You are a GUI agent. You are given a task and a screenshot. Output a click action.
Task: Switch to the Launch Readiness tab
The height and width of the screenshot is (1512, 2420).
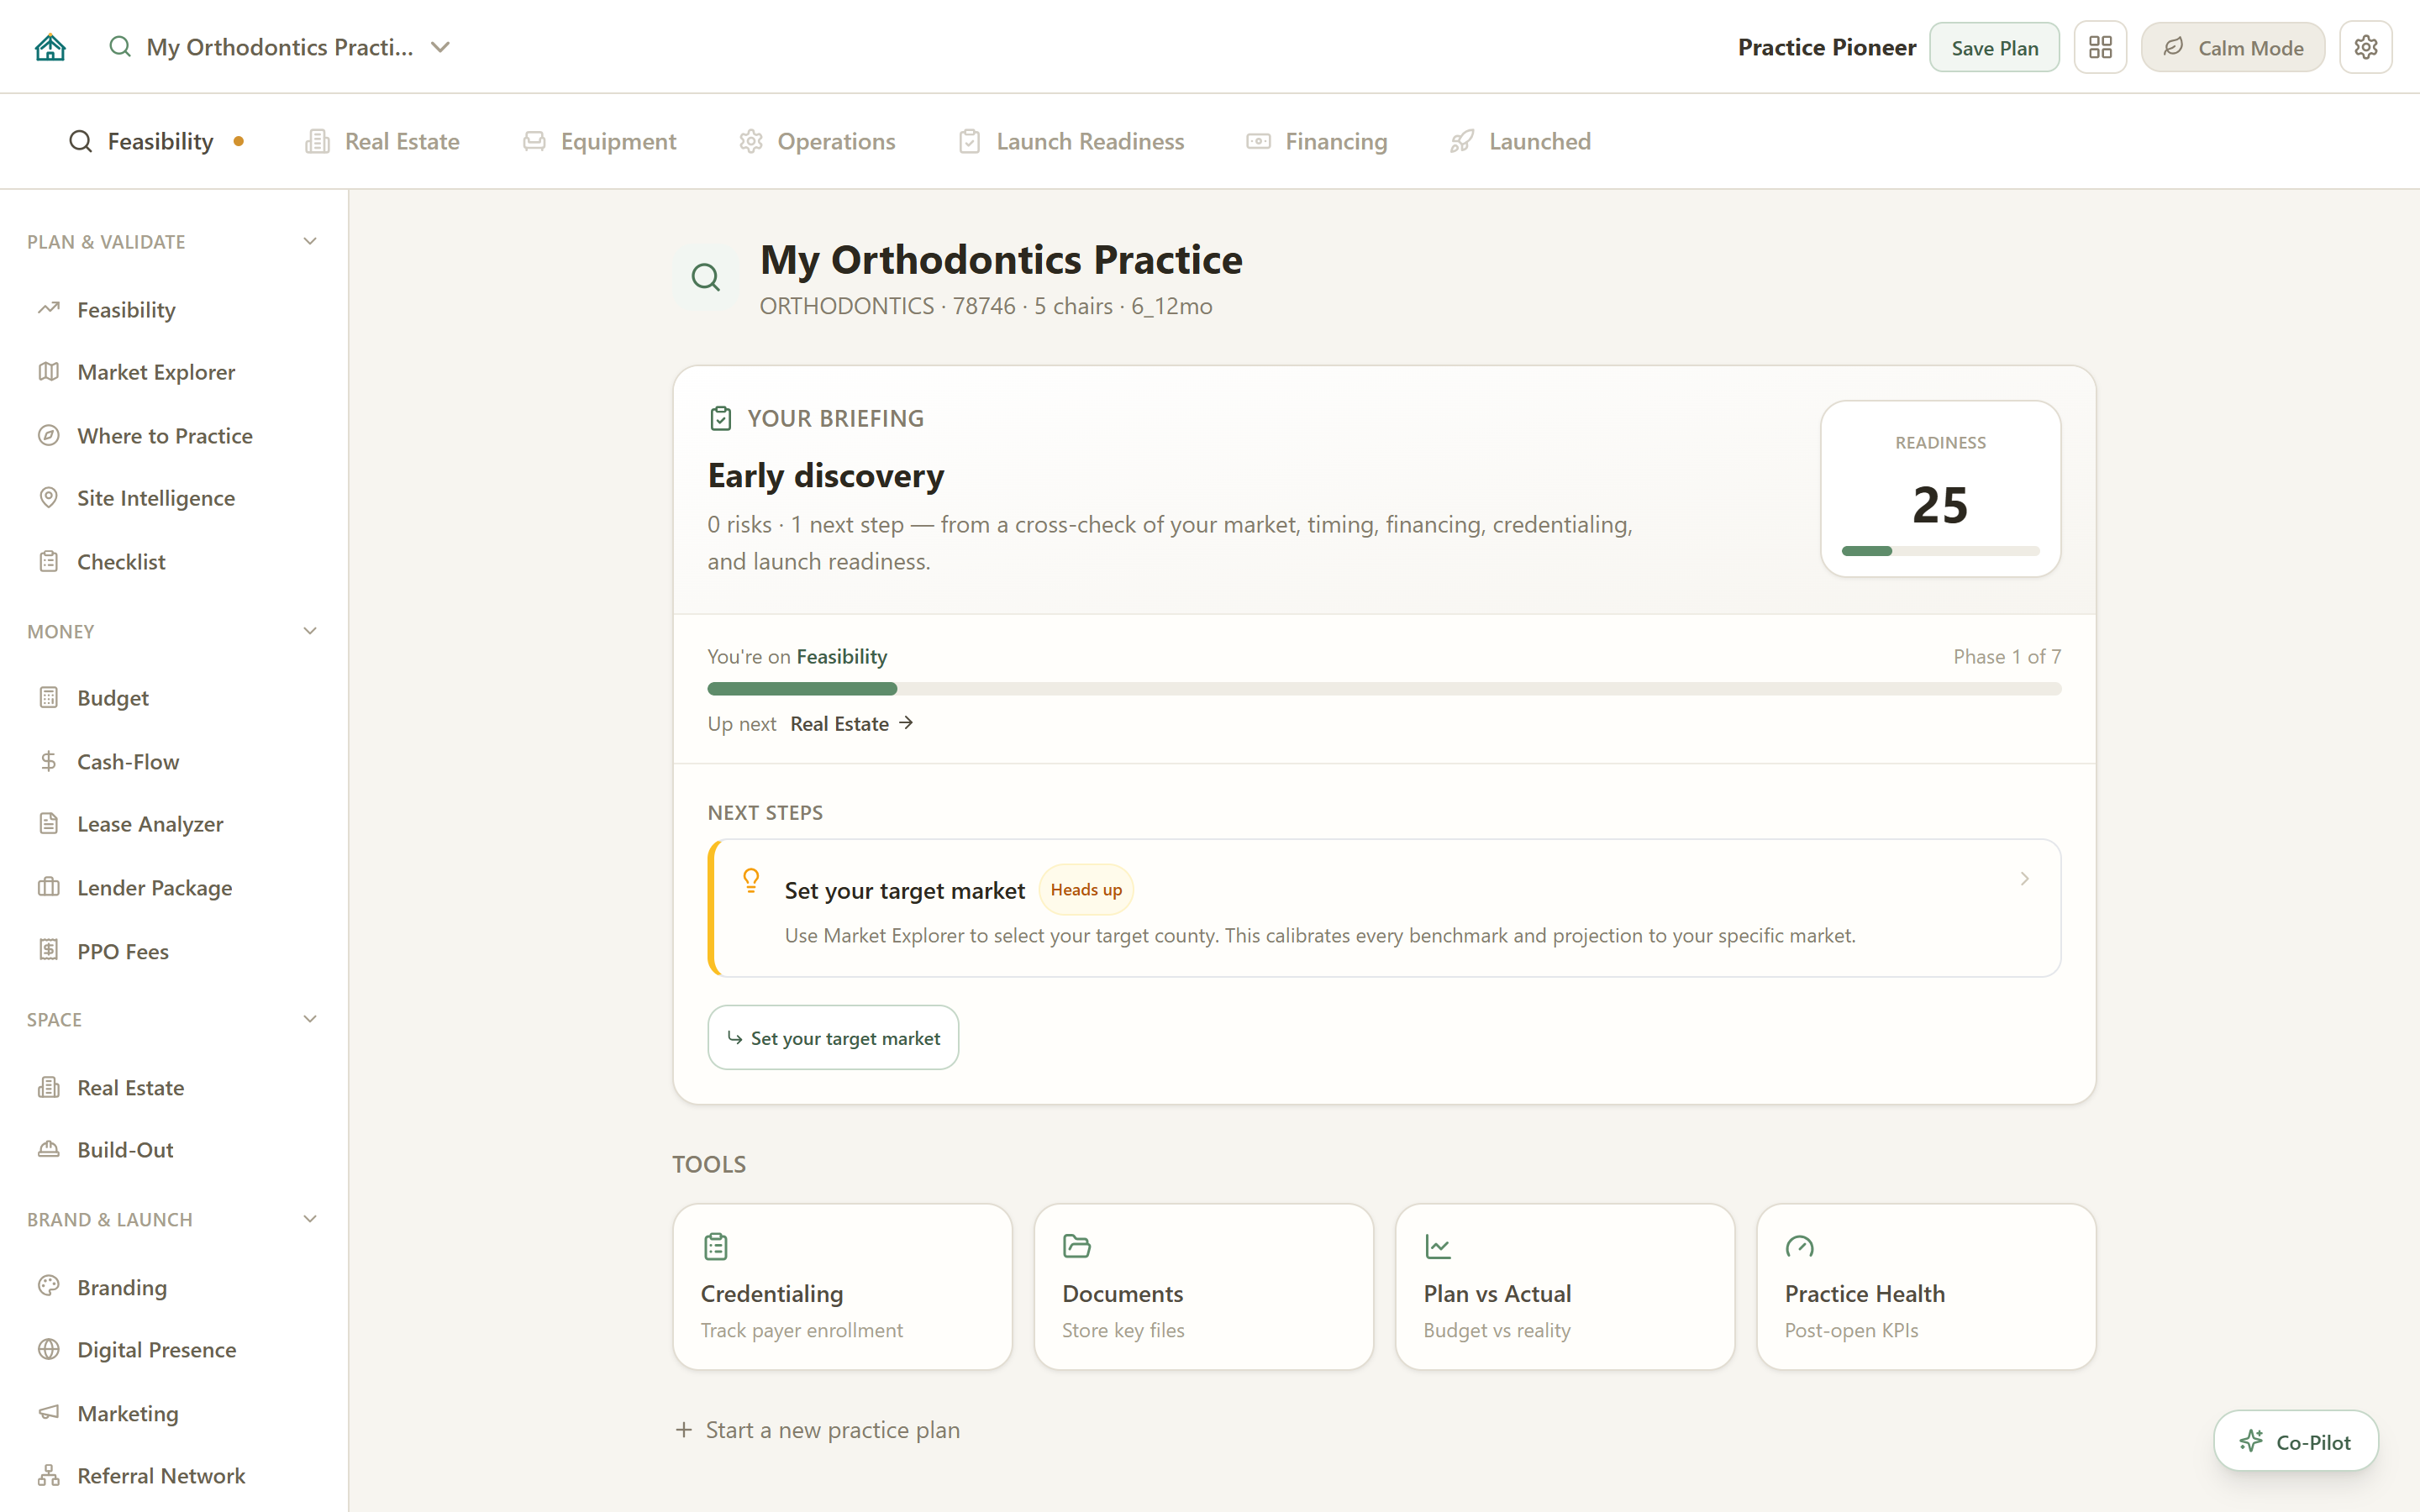(x=1071, y=141)
